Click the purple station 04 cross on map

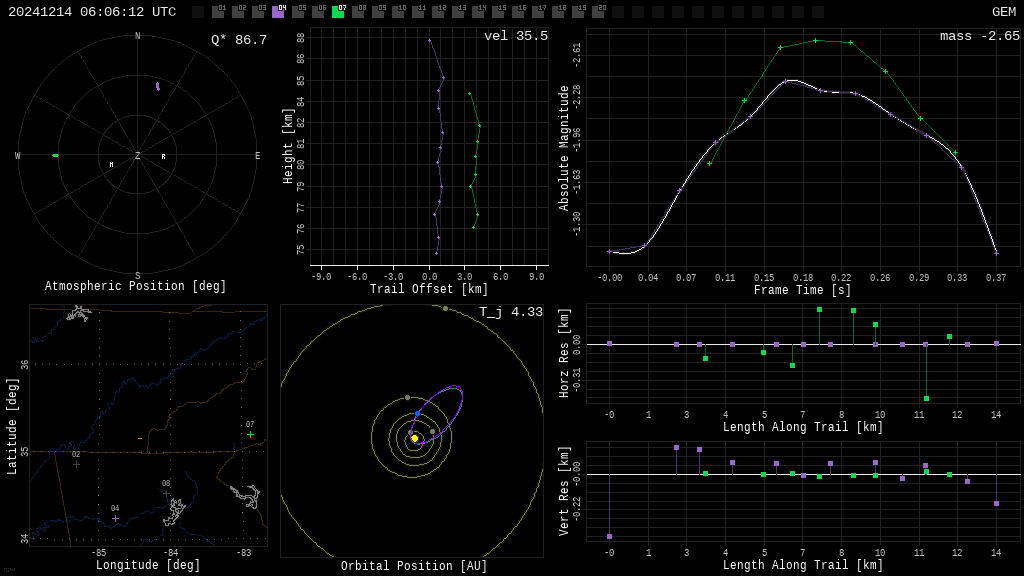pos(115,518)
